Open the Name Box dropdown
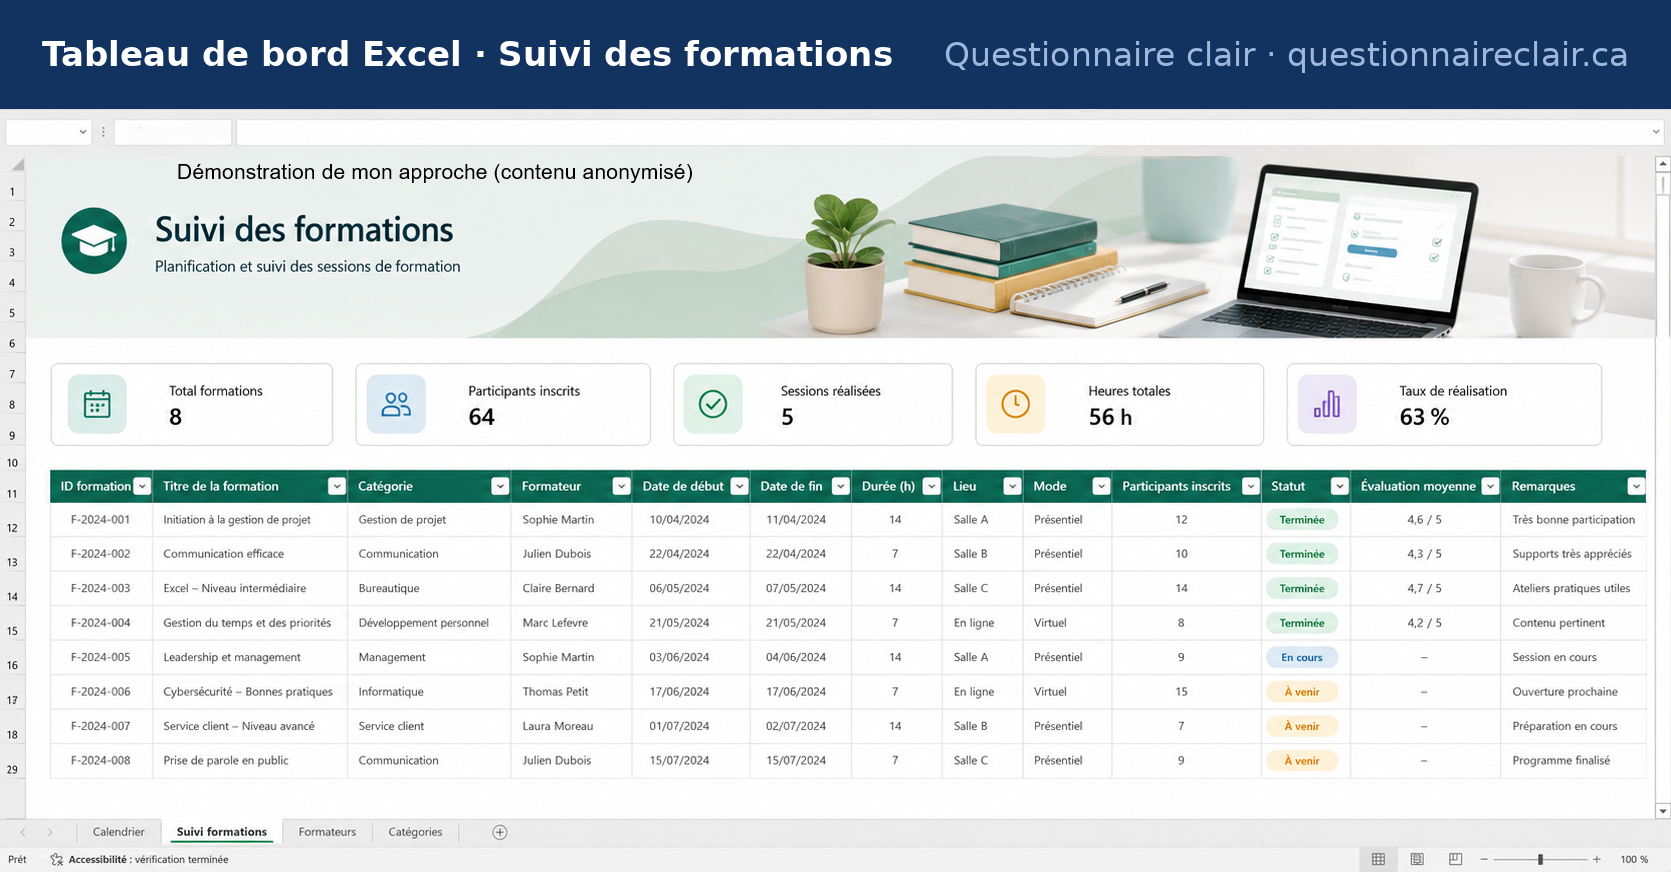The width and height of the screenshot is (1671, 872). 82,132
